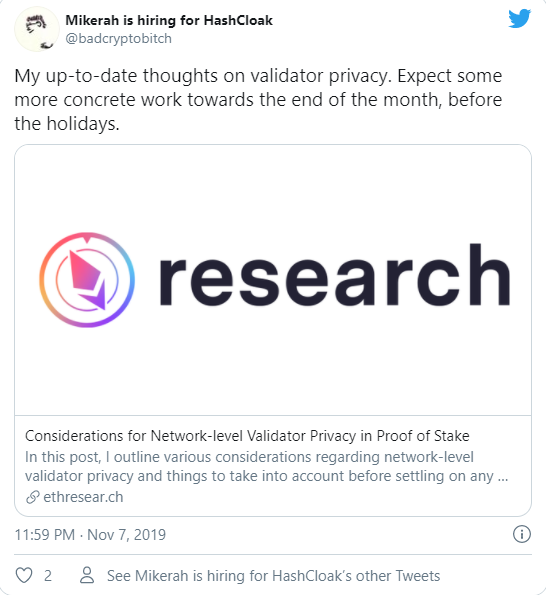Click blank area of the link card below logo
This screenshot has width=546, height=595.
(273, 372)
